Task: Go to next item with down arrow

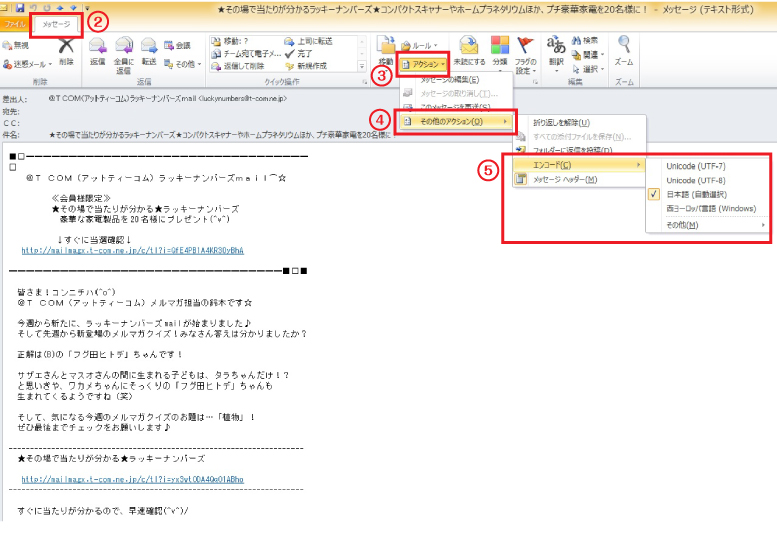Action: [x=74, y=7]
